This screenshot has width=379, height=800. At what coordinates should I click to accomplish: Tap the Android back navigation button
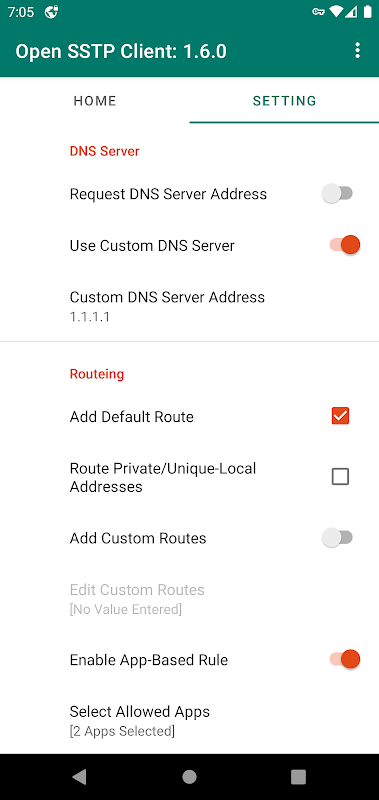pos(80,777)
